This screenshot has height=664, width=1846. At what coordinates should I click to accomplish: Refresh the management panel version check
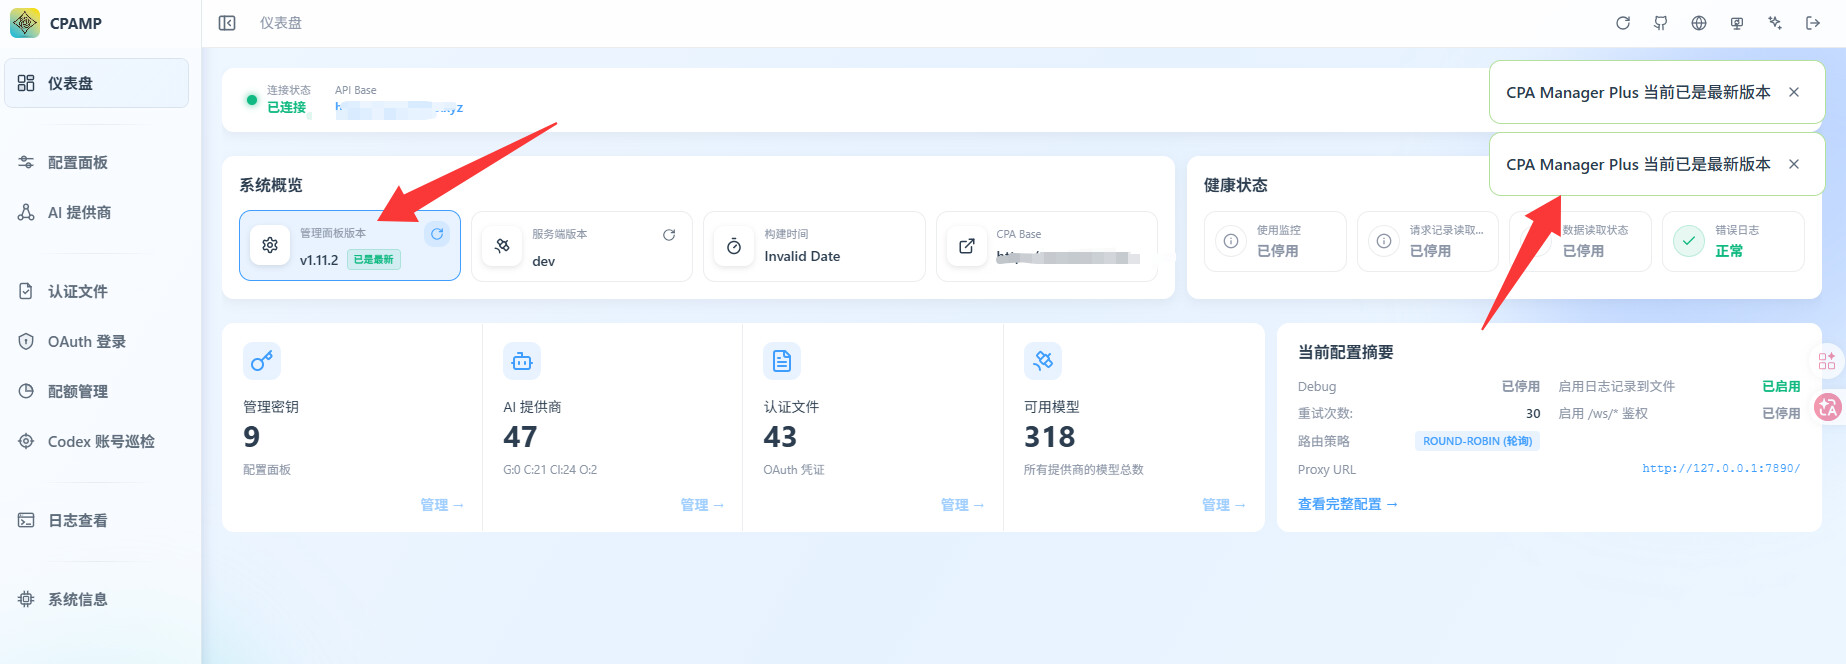pos(437,234)
